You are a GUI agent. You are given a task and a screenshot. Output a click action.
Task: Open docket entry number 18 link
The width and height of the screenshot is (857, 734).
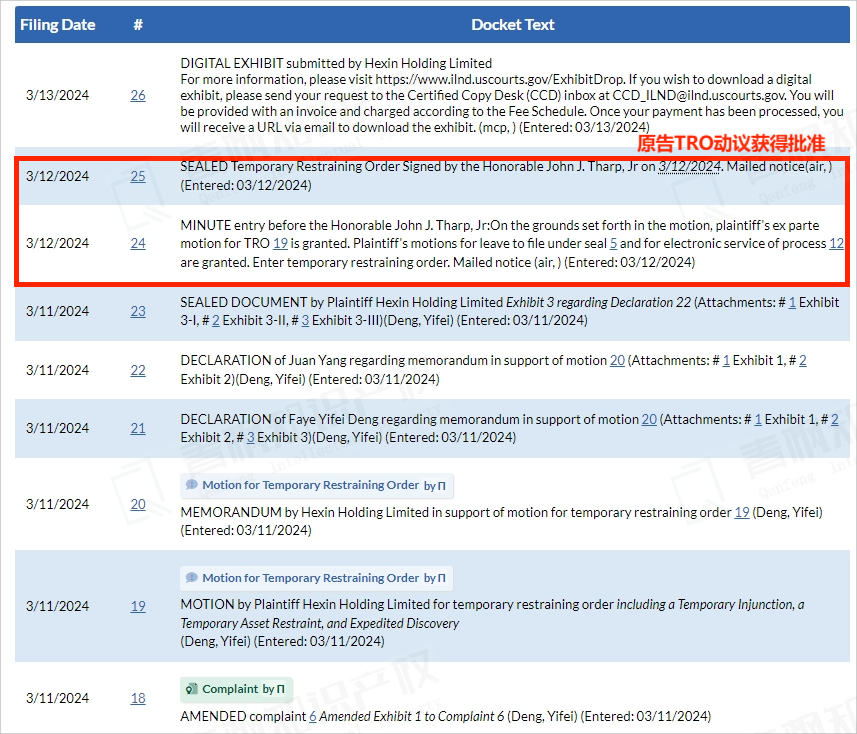138,698
